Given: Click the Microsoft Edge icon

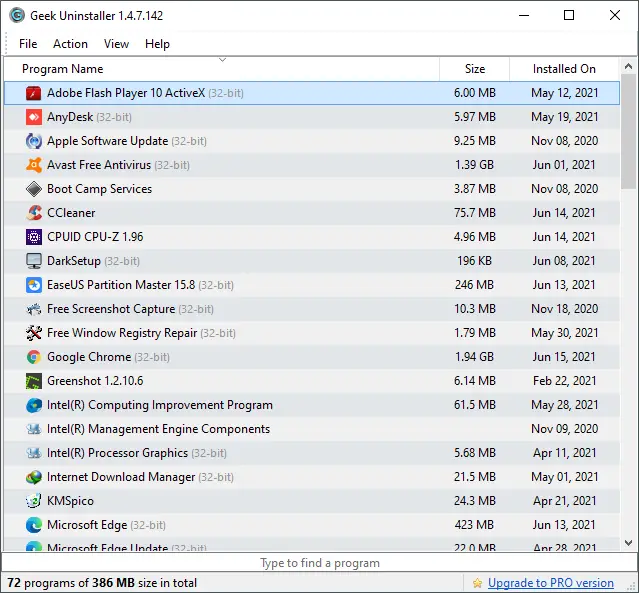Looking at the screenshot, I should 33,525.
